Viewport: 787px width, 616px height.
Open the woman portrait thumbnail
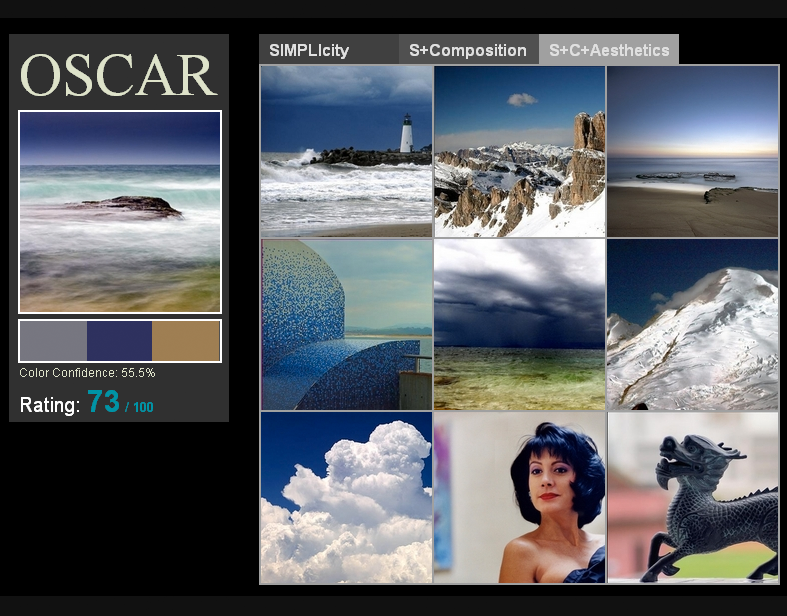(520, 497)
